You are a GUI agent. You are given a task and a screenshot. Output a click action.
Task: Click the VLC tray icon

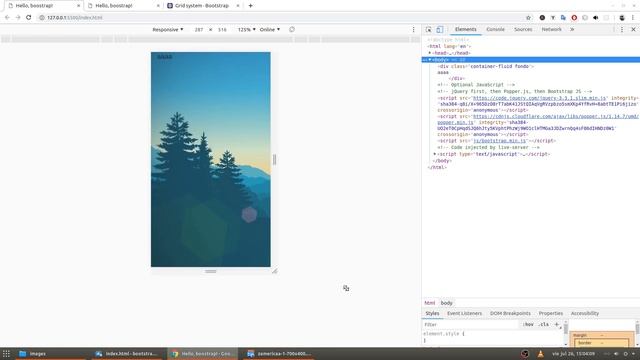pyautogui.click(x=540, y=353)
